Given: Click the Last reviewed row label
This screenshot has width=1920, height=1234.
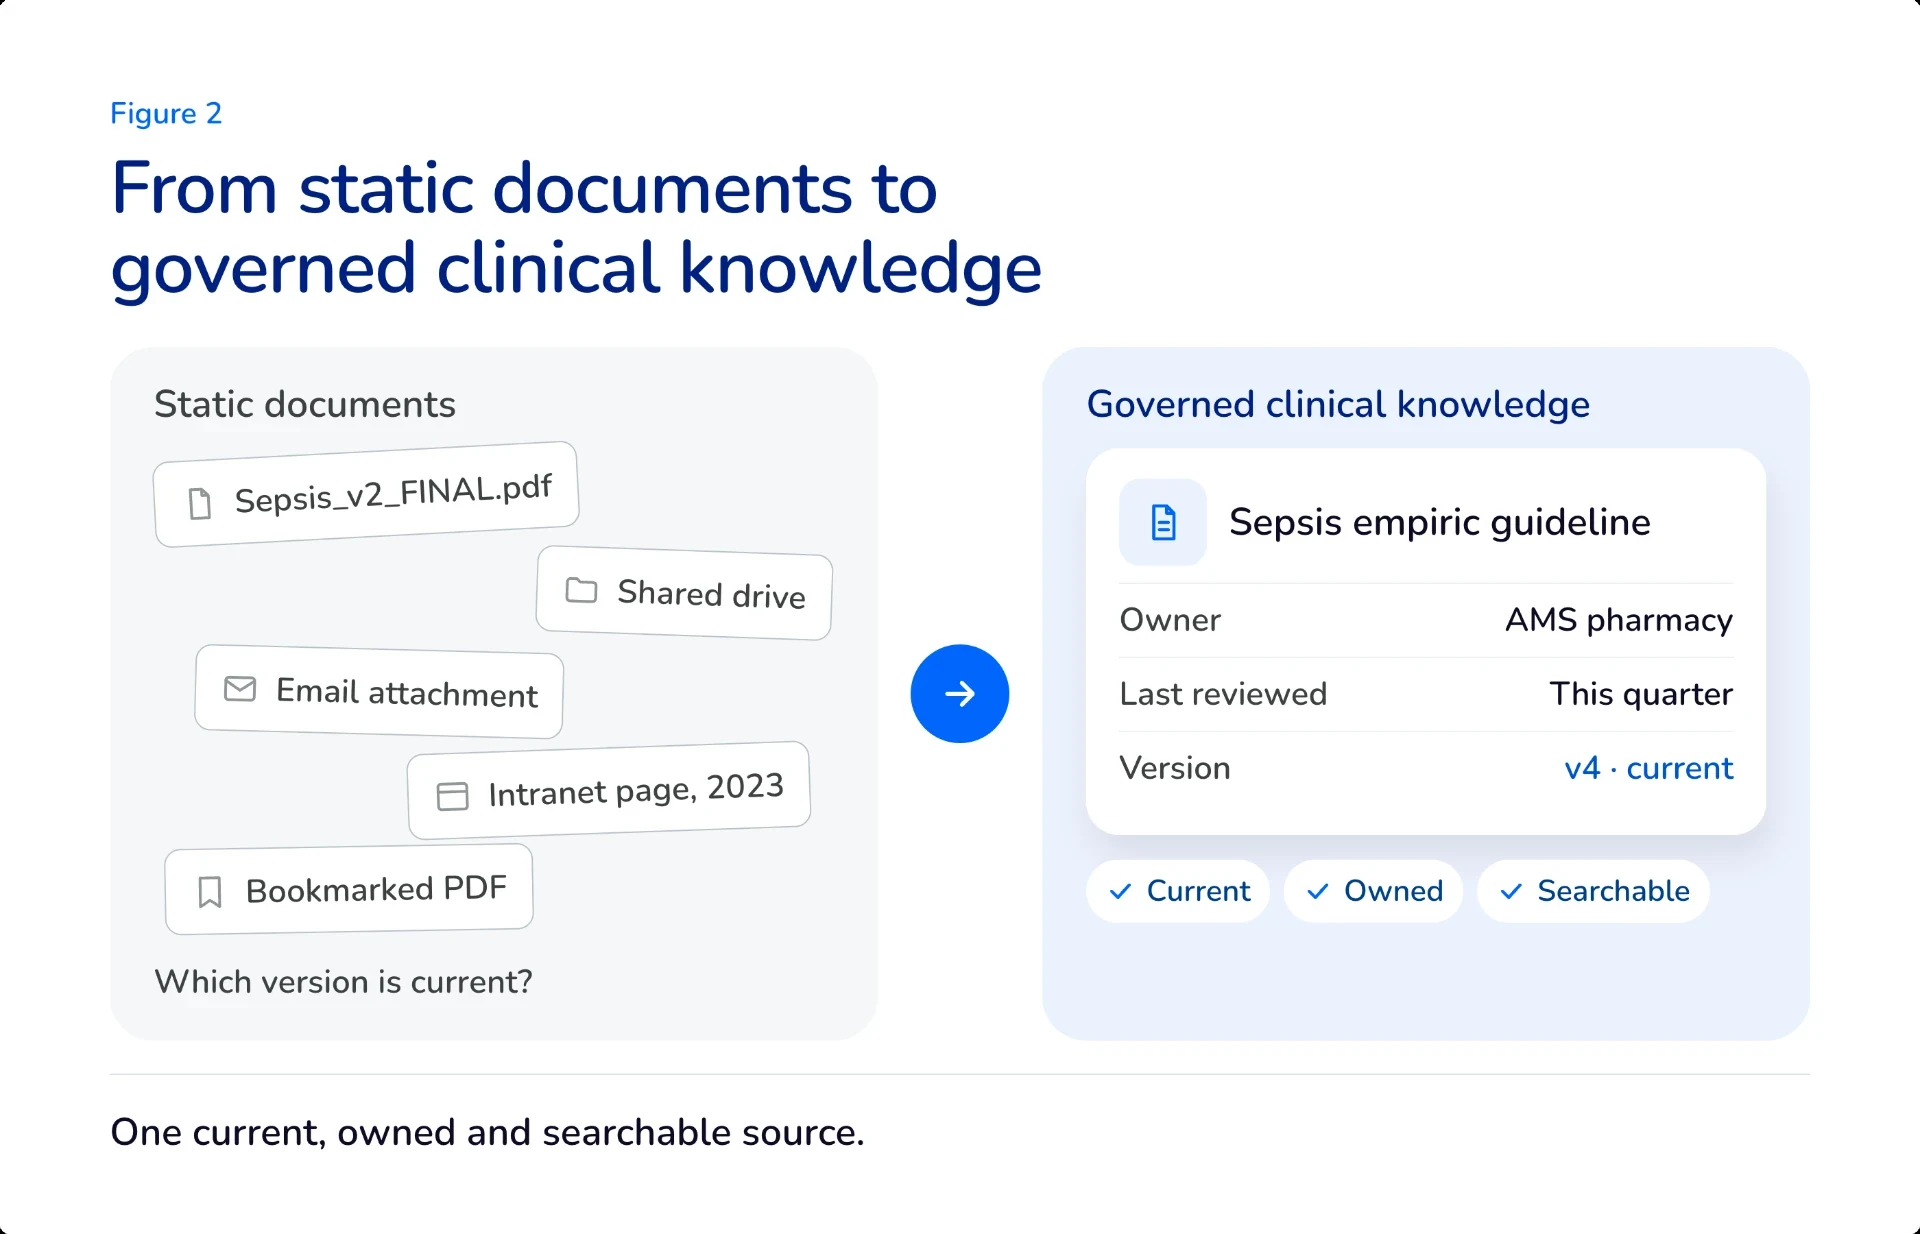Looking at the screenshot, I should tap(1223, 694).
